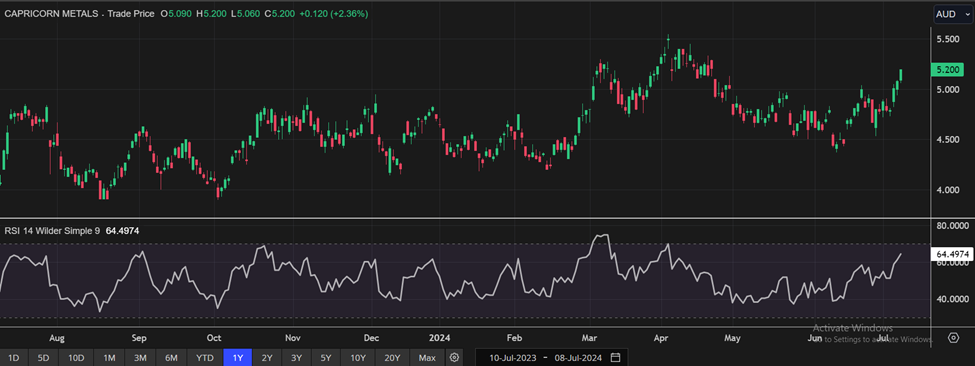Select the 20Y time range
Image resolution: width=975 pixels, height=366 pixels.
[392, 358]
